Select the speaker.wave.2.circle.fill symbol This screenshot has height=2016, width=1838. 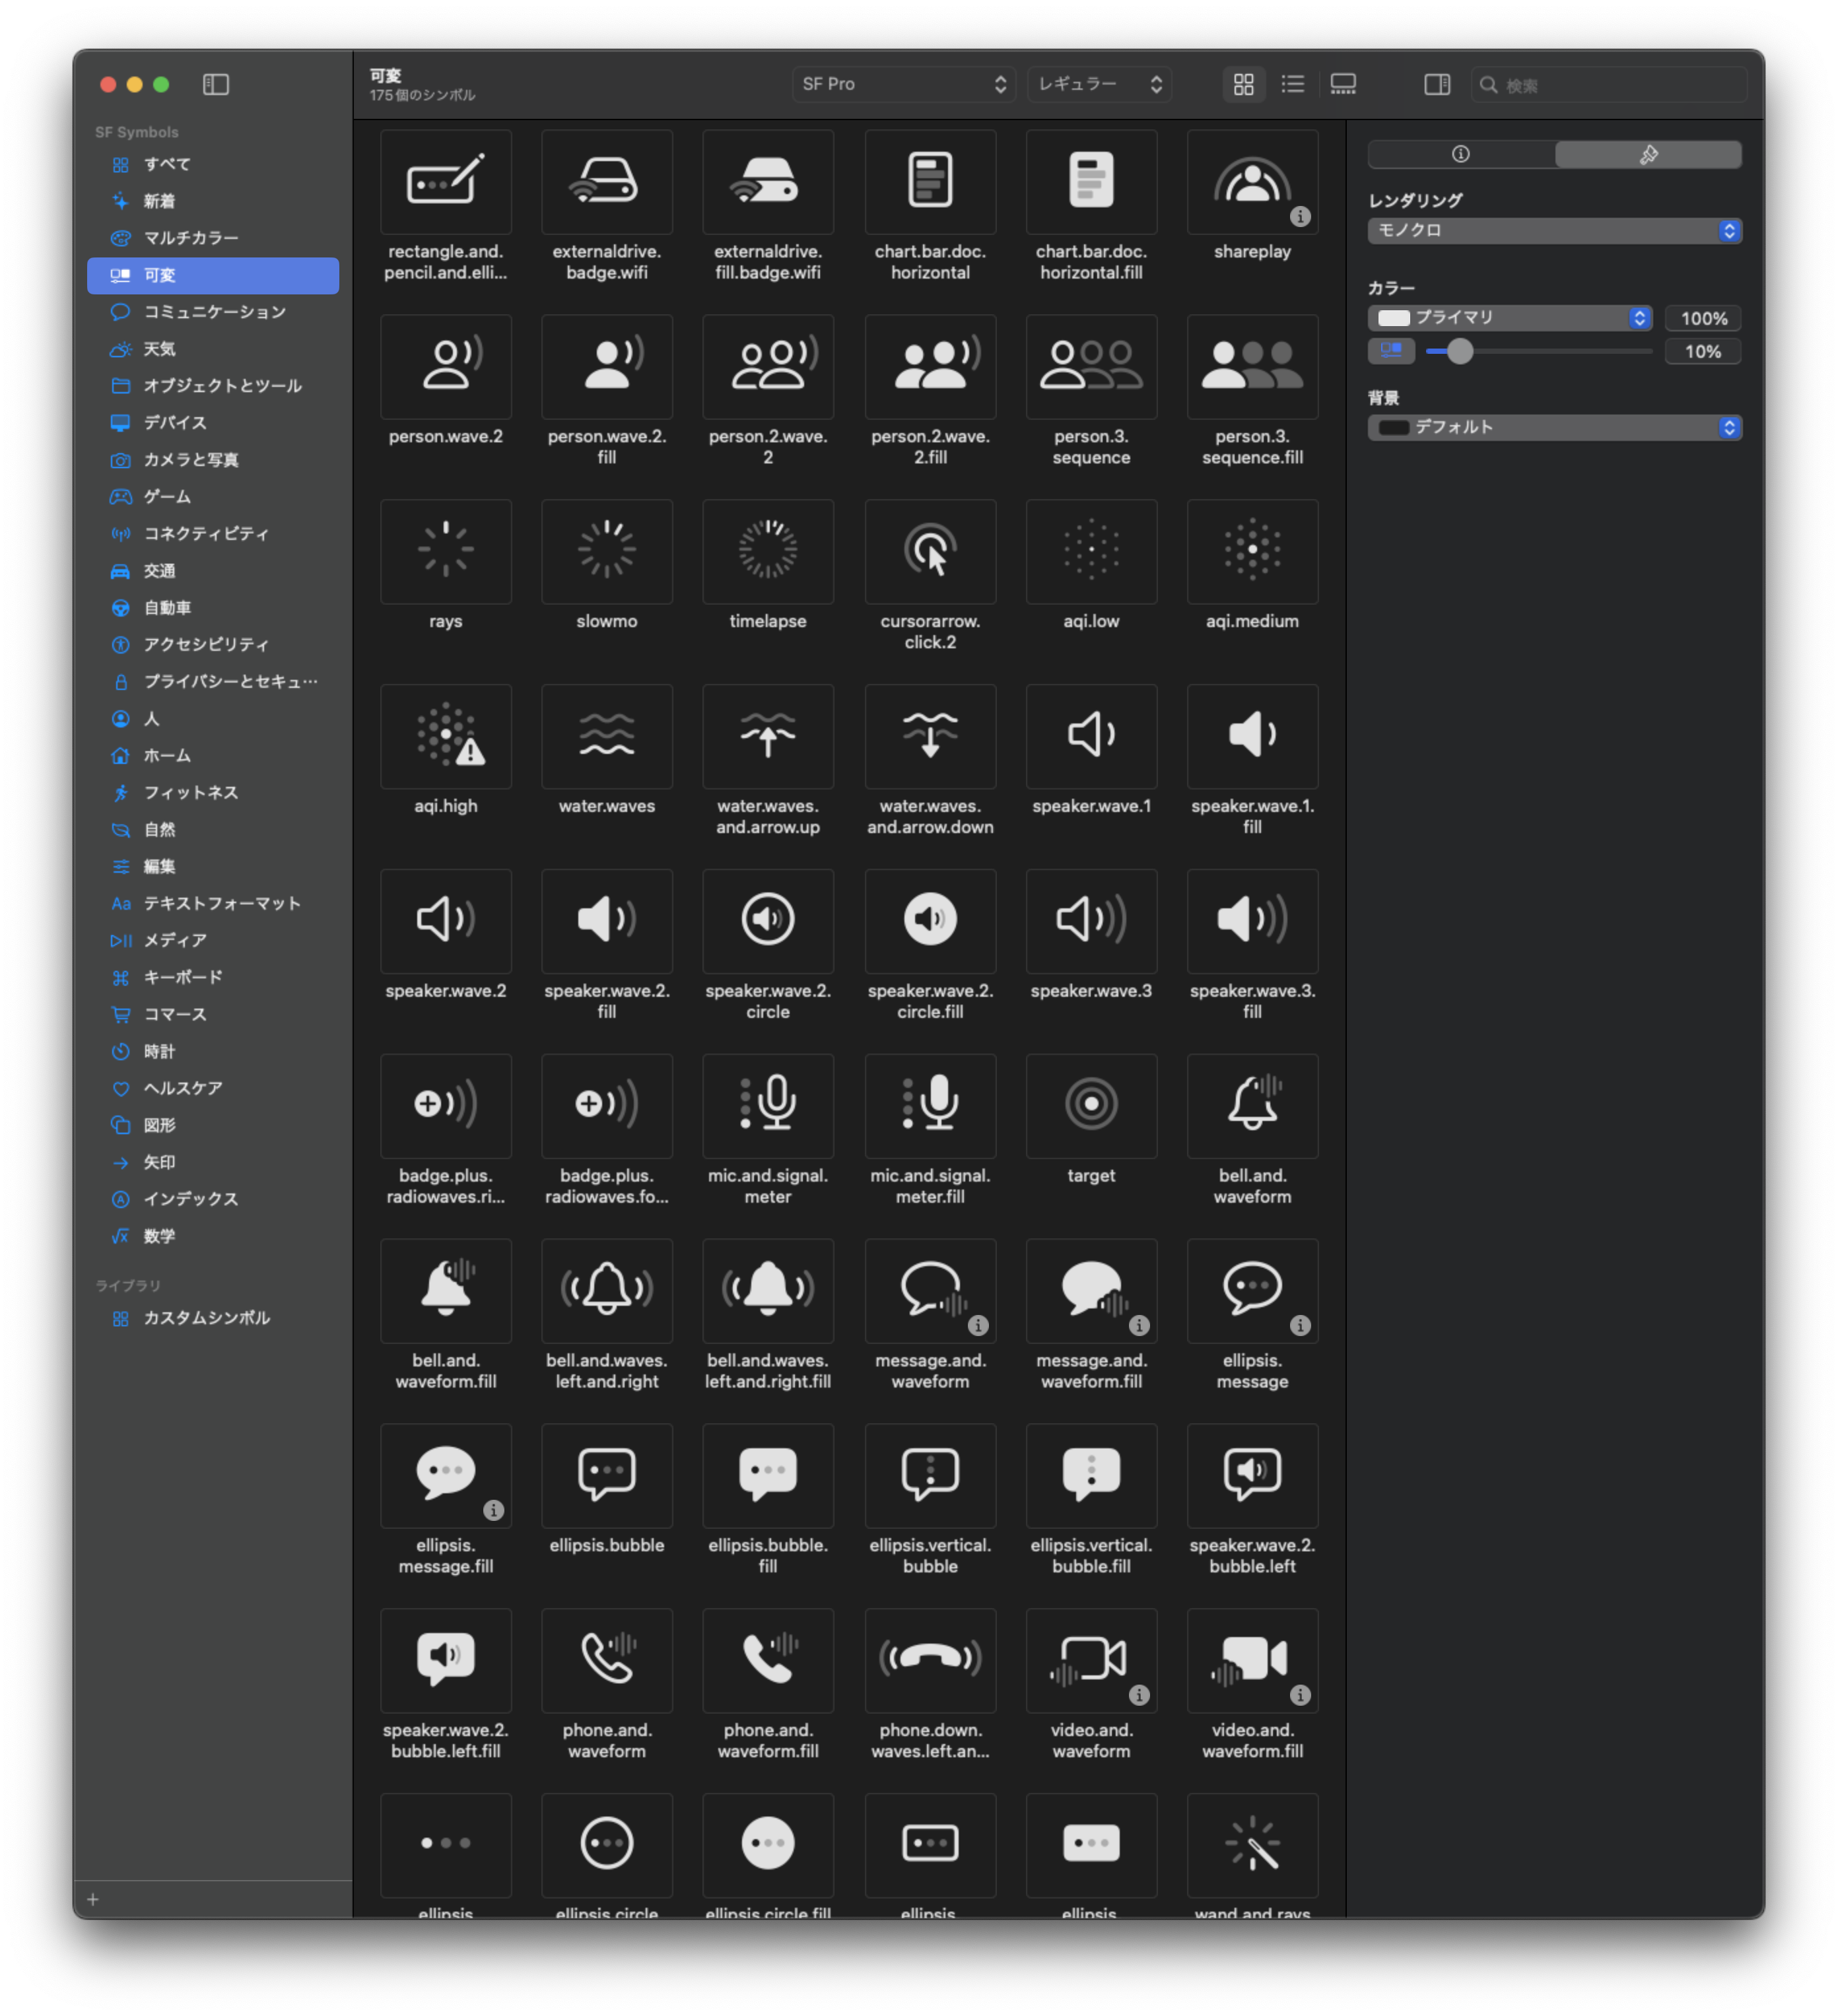tap(929, 920)
